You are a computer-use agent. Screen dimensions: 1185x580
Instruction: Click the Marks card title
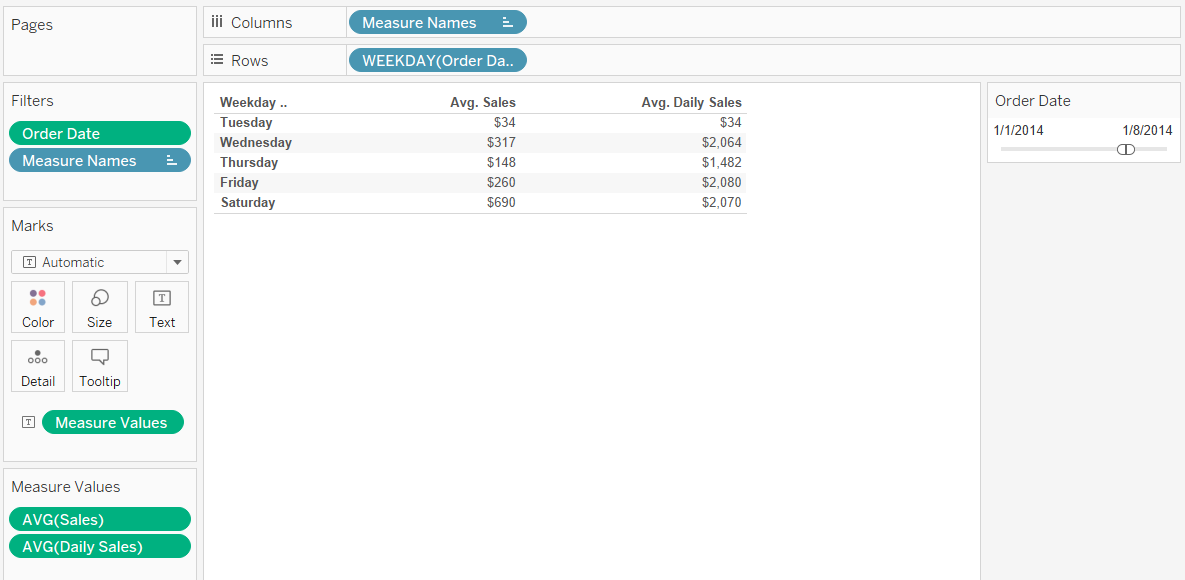(x=32, y=225)
